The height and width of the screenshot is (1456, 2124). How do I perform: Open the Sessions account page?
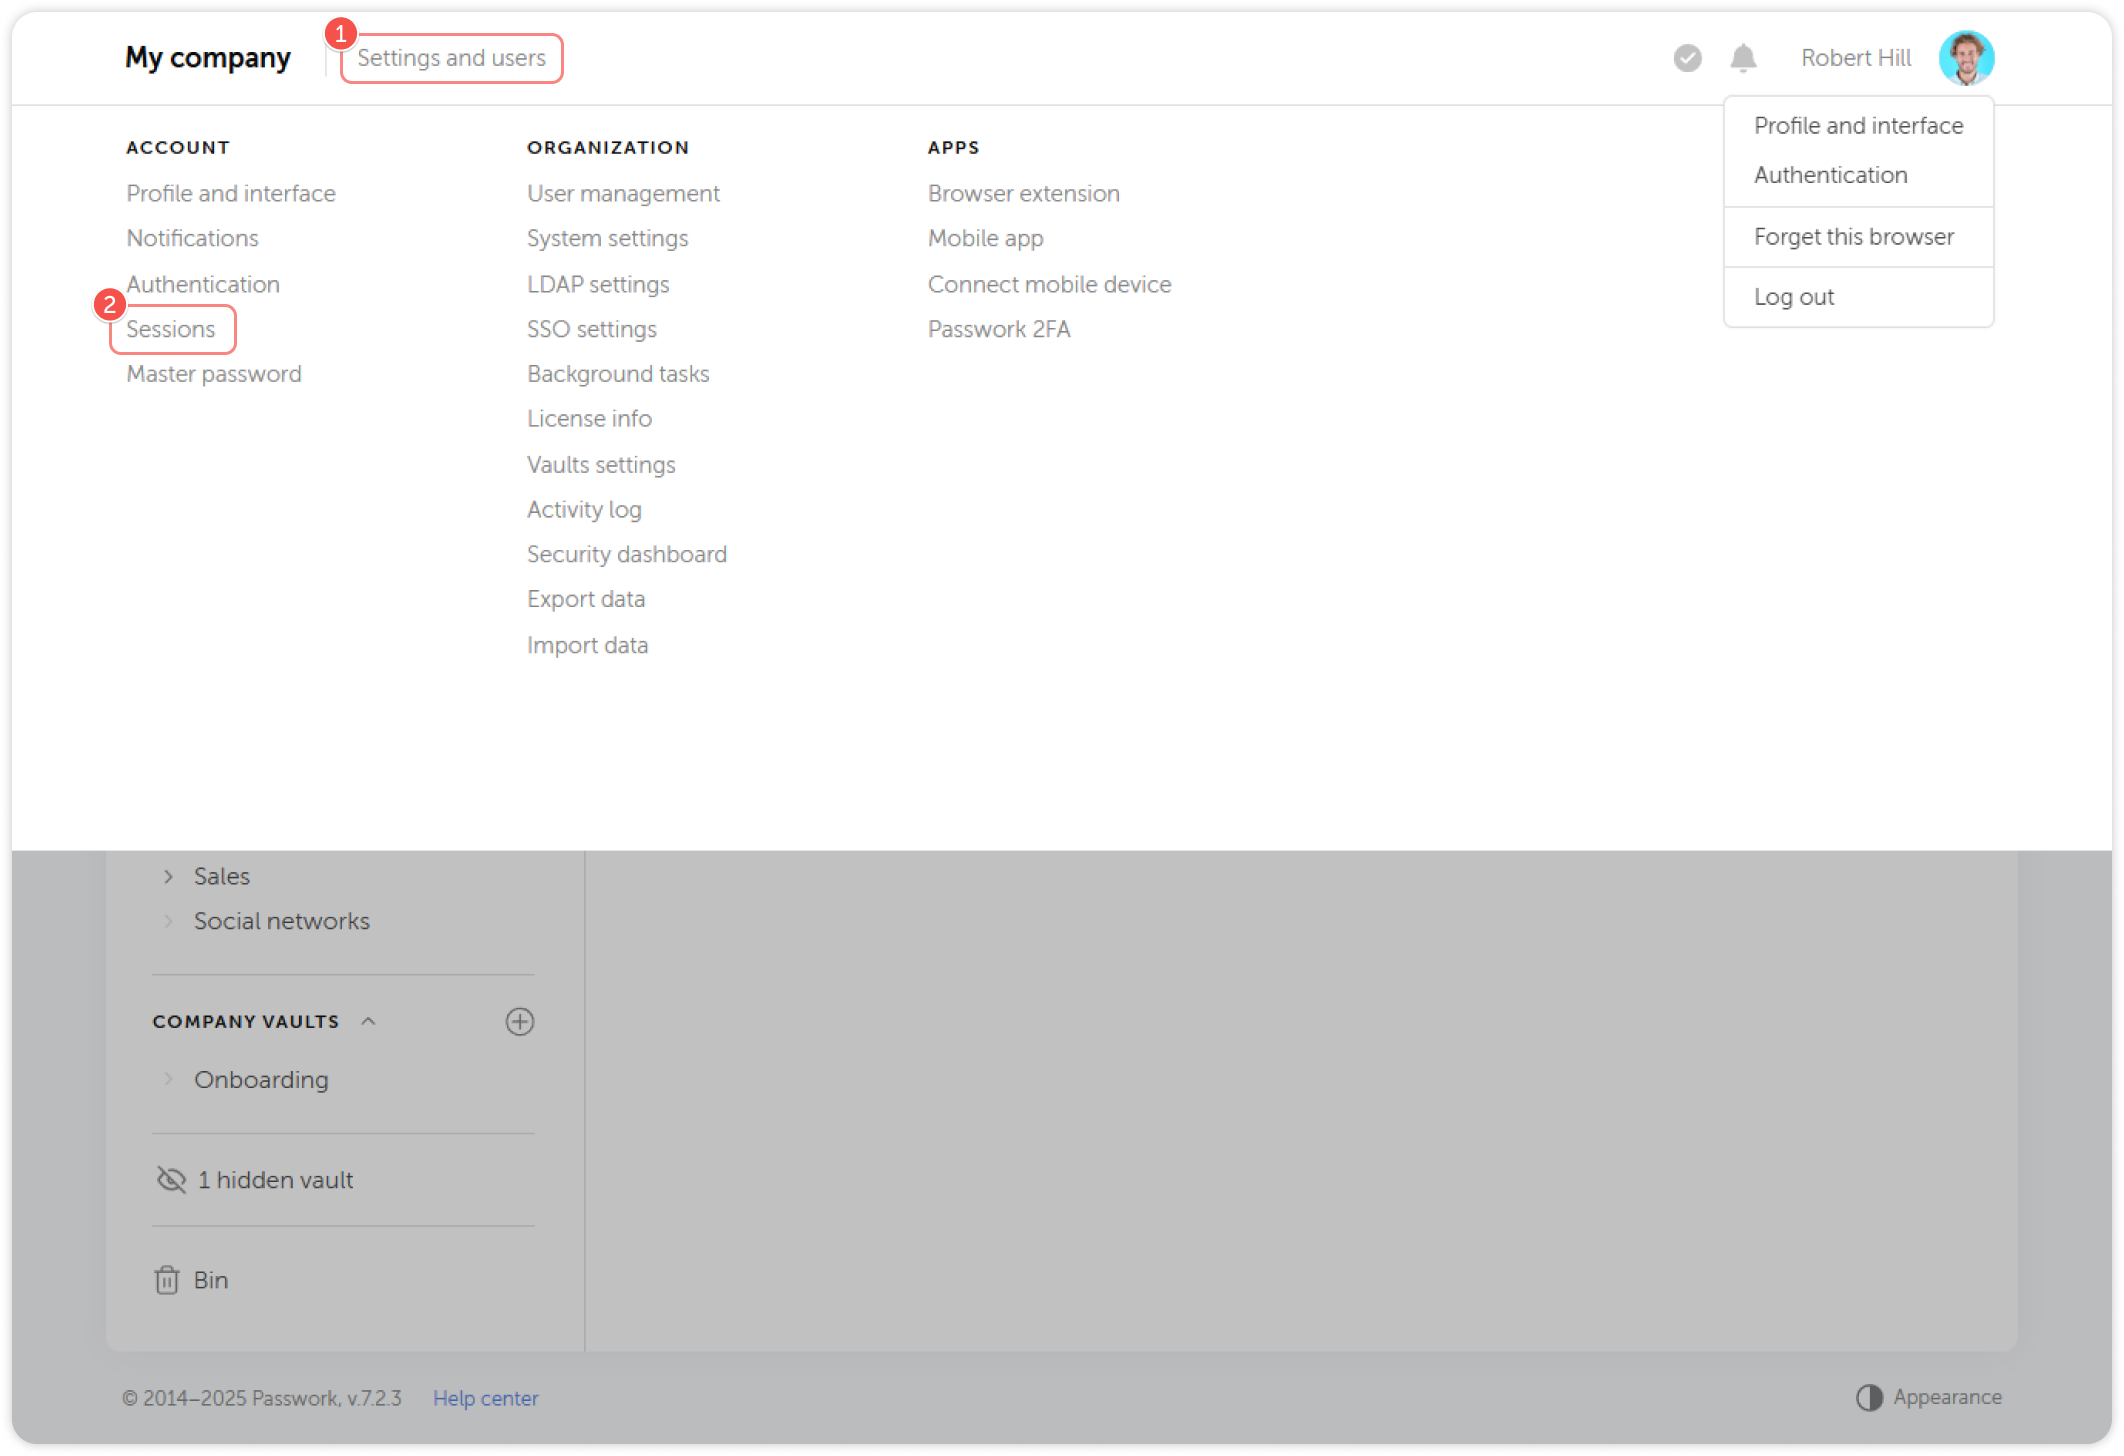pos(171,329)
